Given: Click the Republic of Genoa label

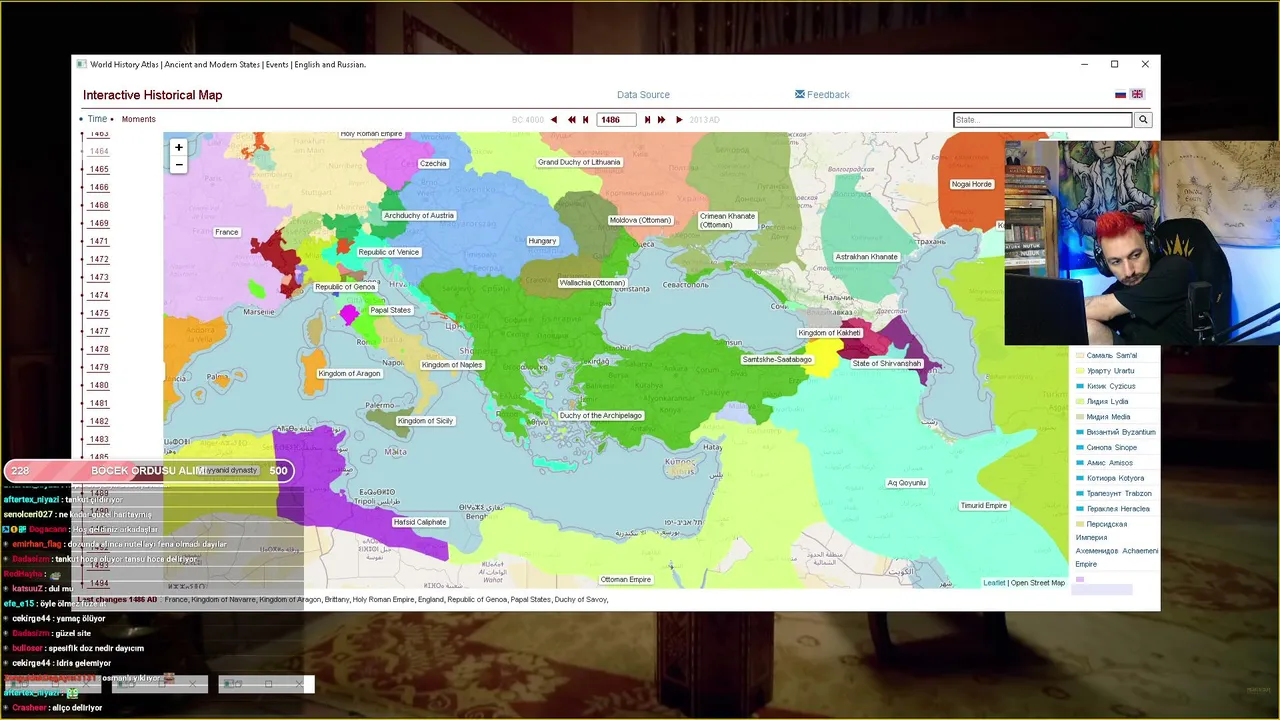Looking at the screenshot, I should click(x=345, y=287).
